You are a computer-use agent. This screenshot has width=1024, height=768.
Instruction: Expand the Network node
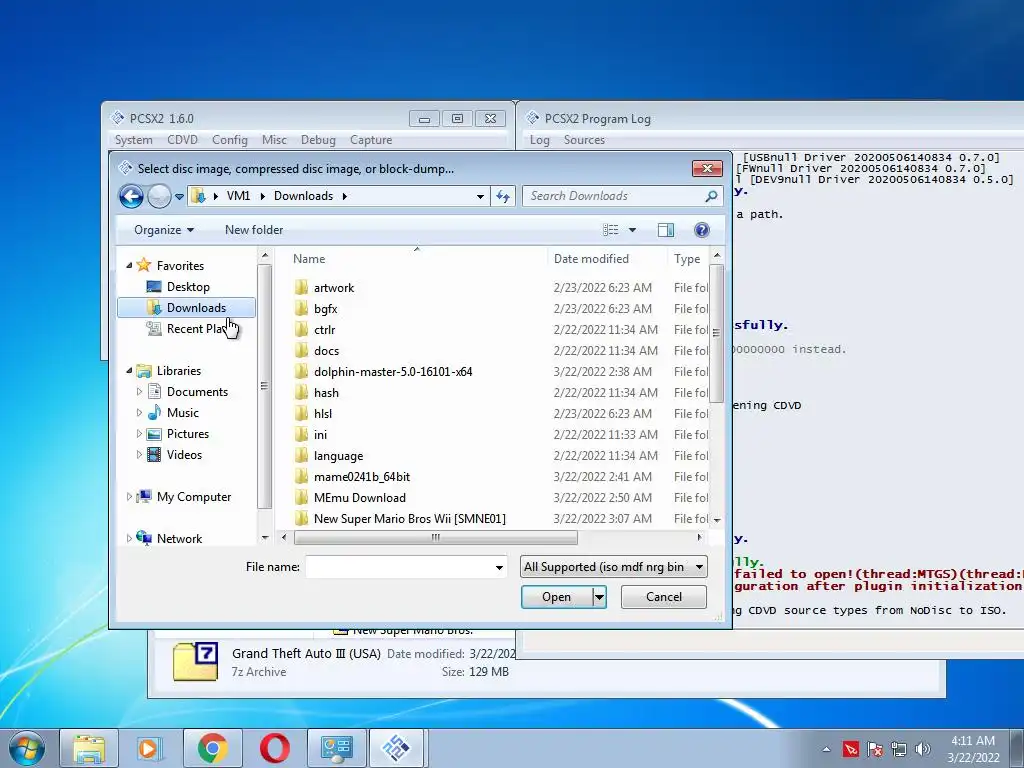coord(129,538)
